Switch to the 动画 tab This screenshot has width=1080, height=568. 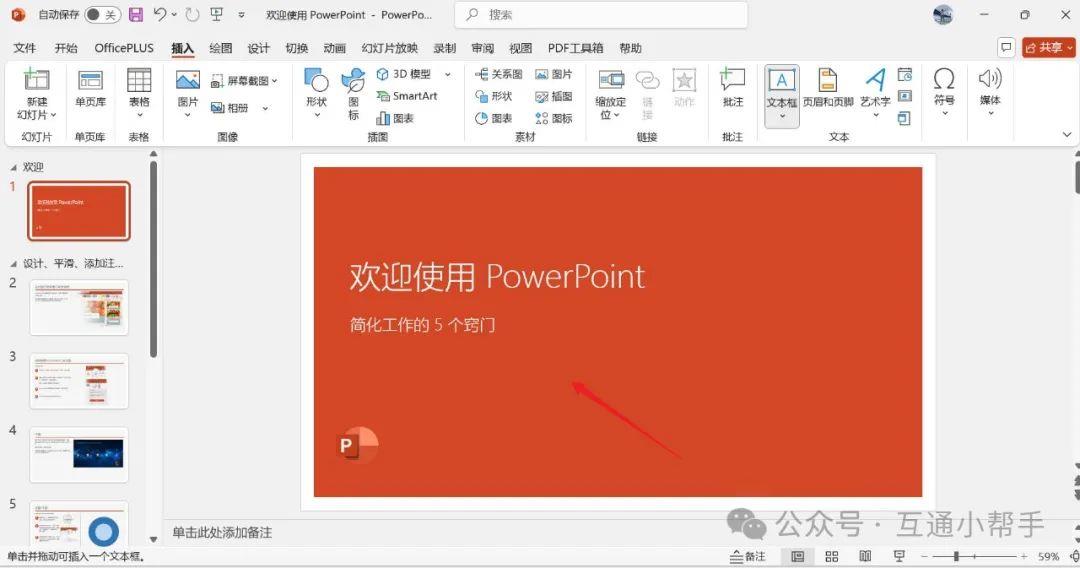[x=334, y=48]
